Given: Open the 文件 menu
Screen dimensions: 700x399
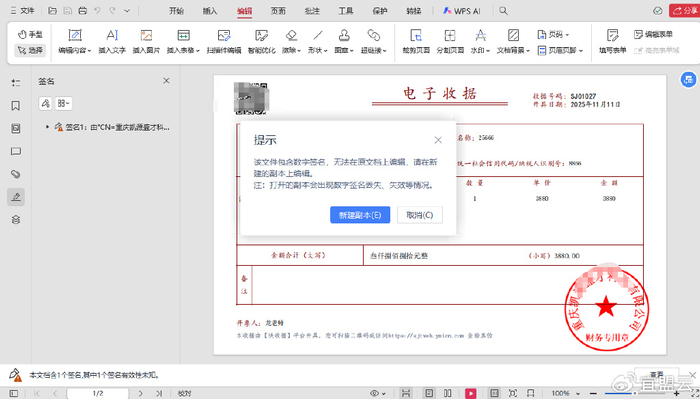Looking at the screenshot, I should point(22,11).
